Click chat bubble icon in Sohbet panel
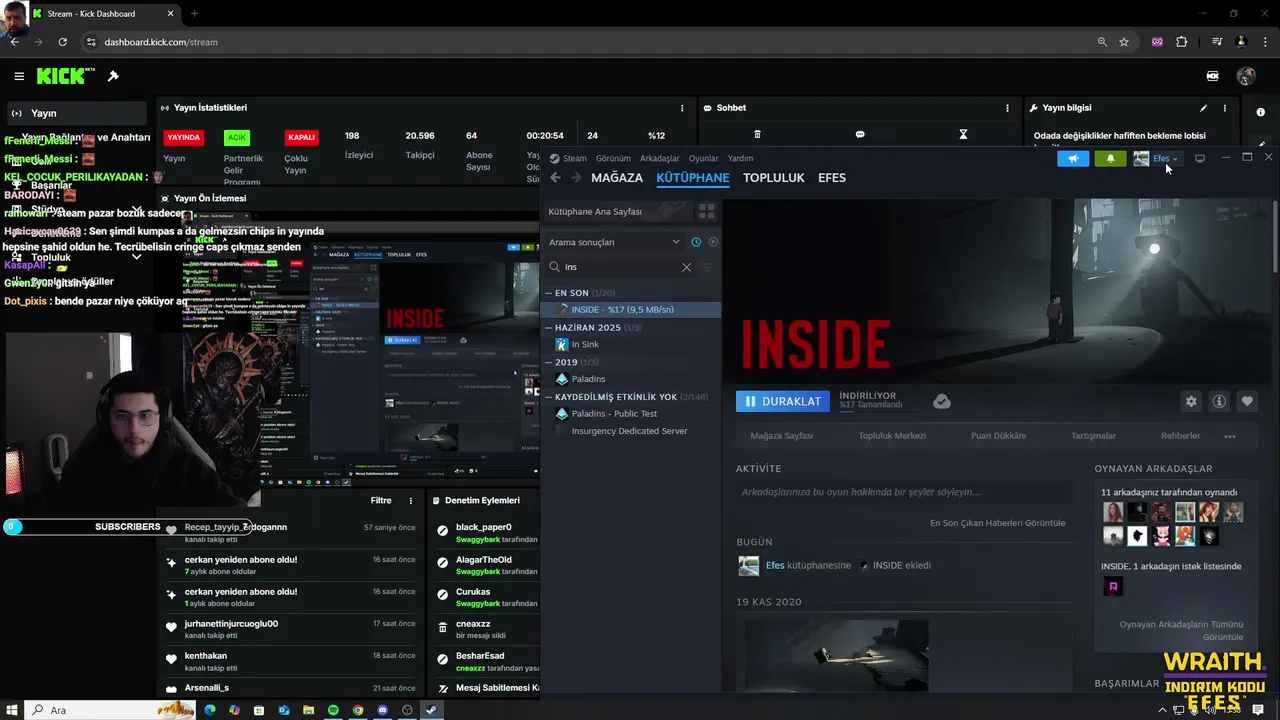This screenshot has height=720, width=1280. tap(860, 134)
